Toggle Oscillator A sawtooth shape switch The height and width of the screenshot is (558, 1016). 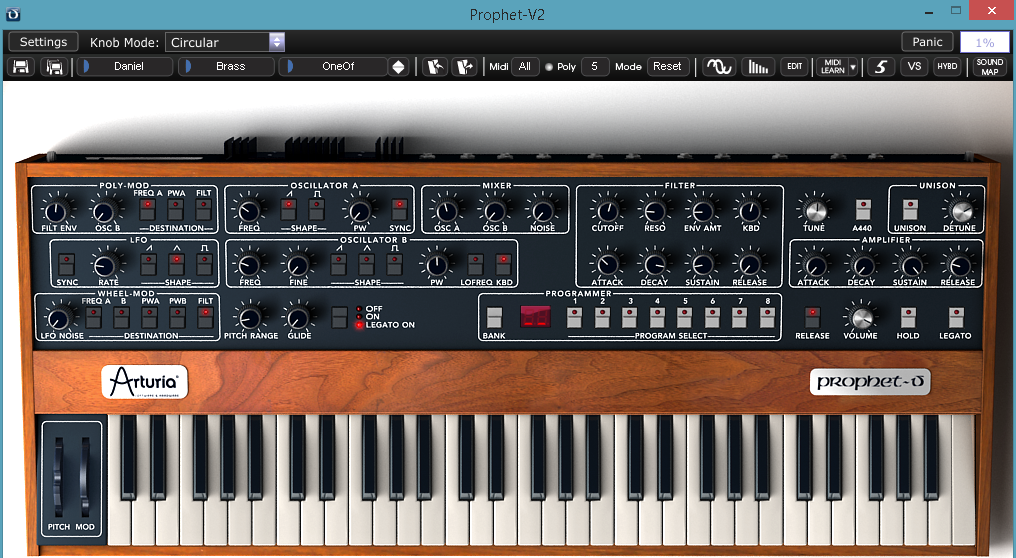click(x=289, y=209)
